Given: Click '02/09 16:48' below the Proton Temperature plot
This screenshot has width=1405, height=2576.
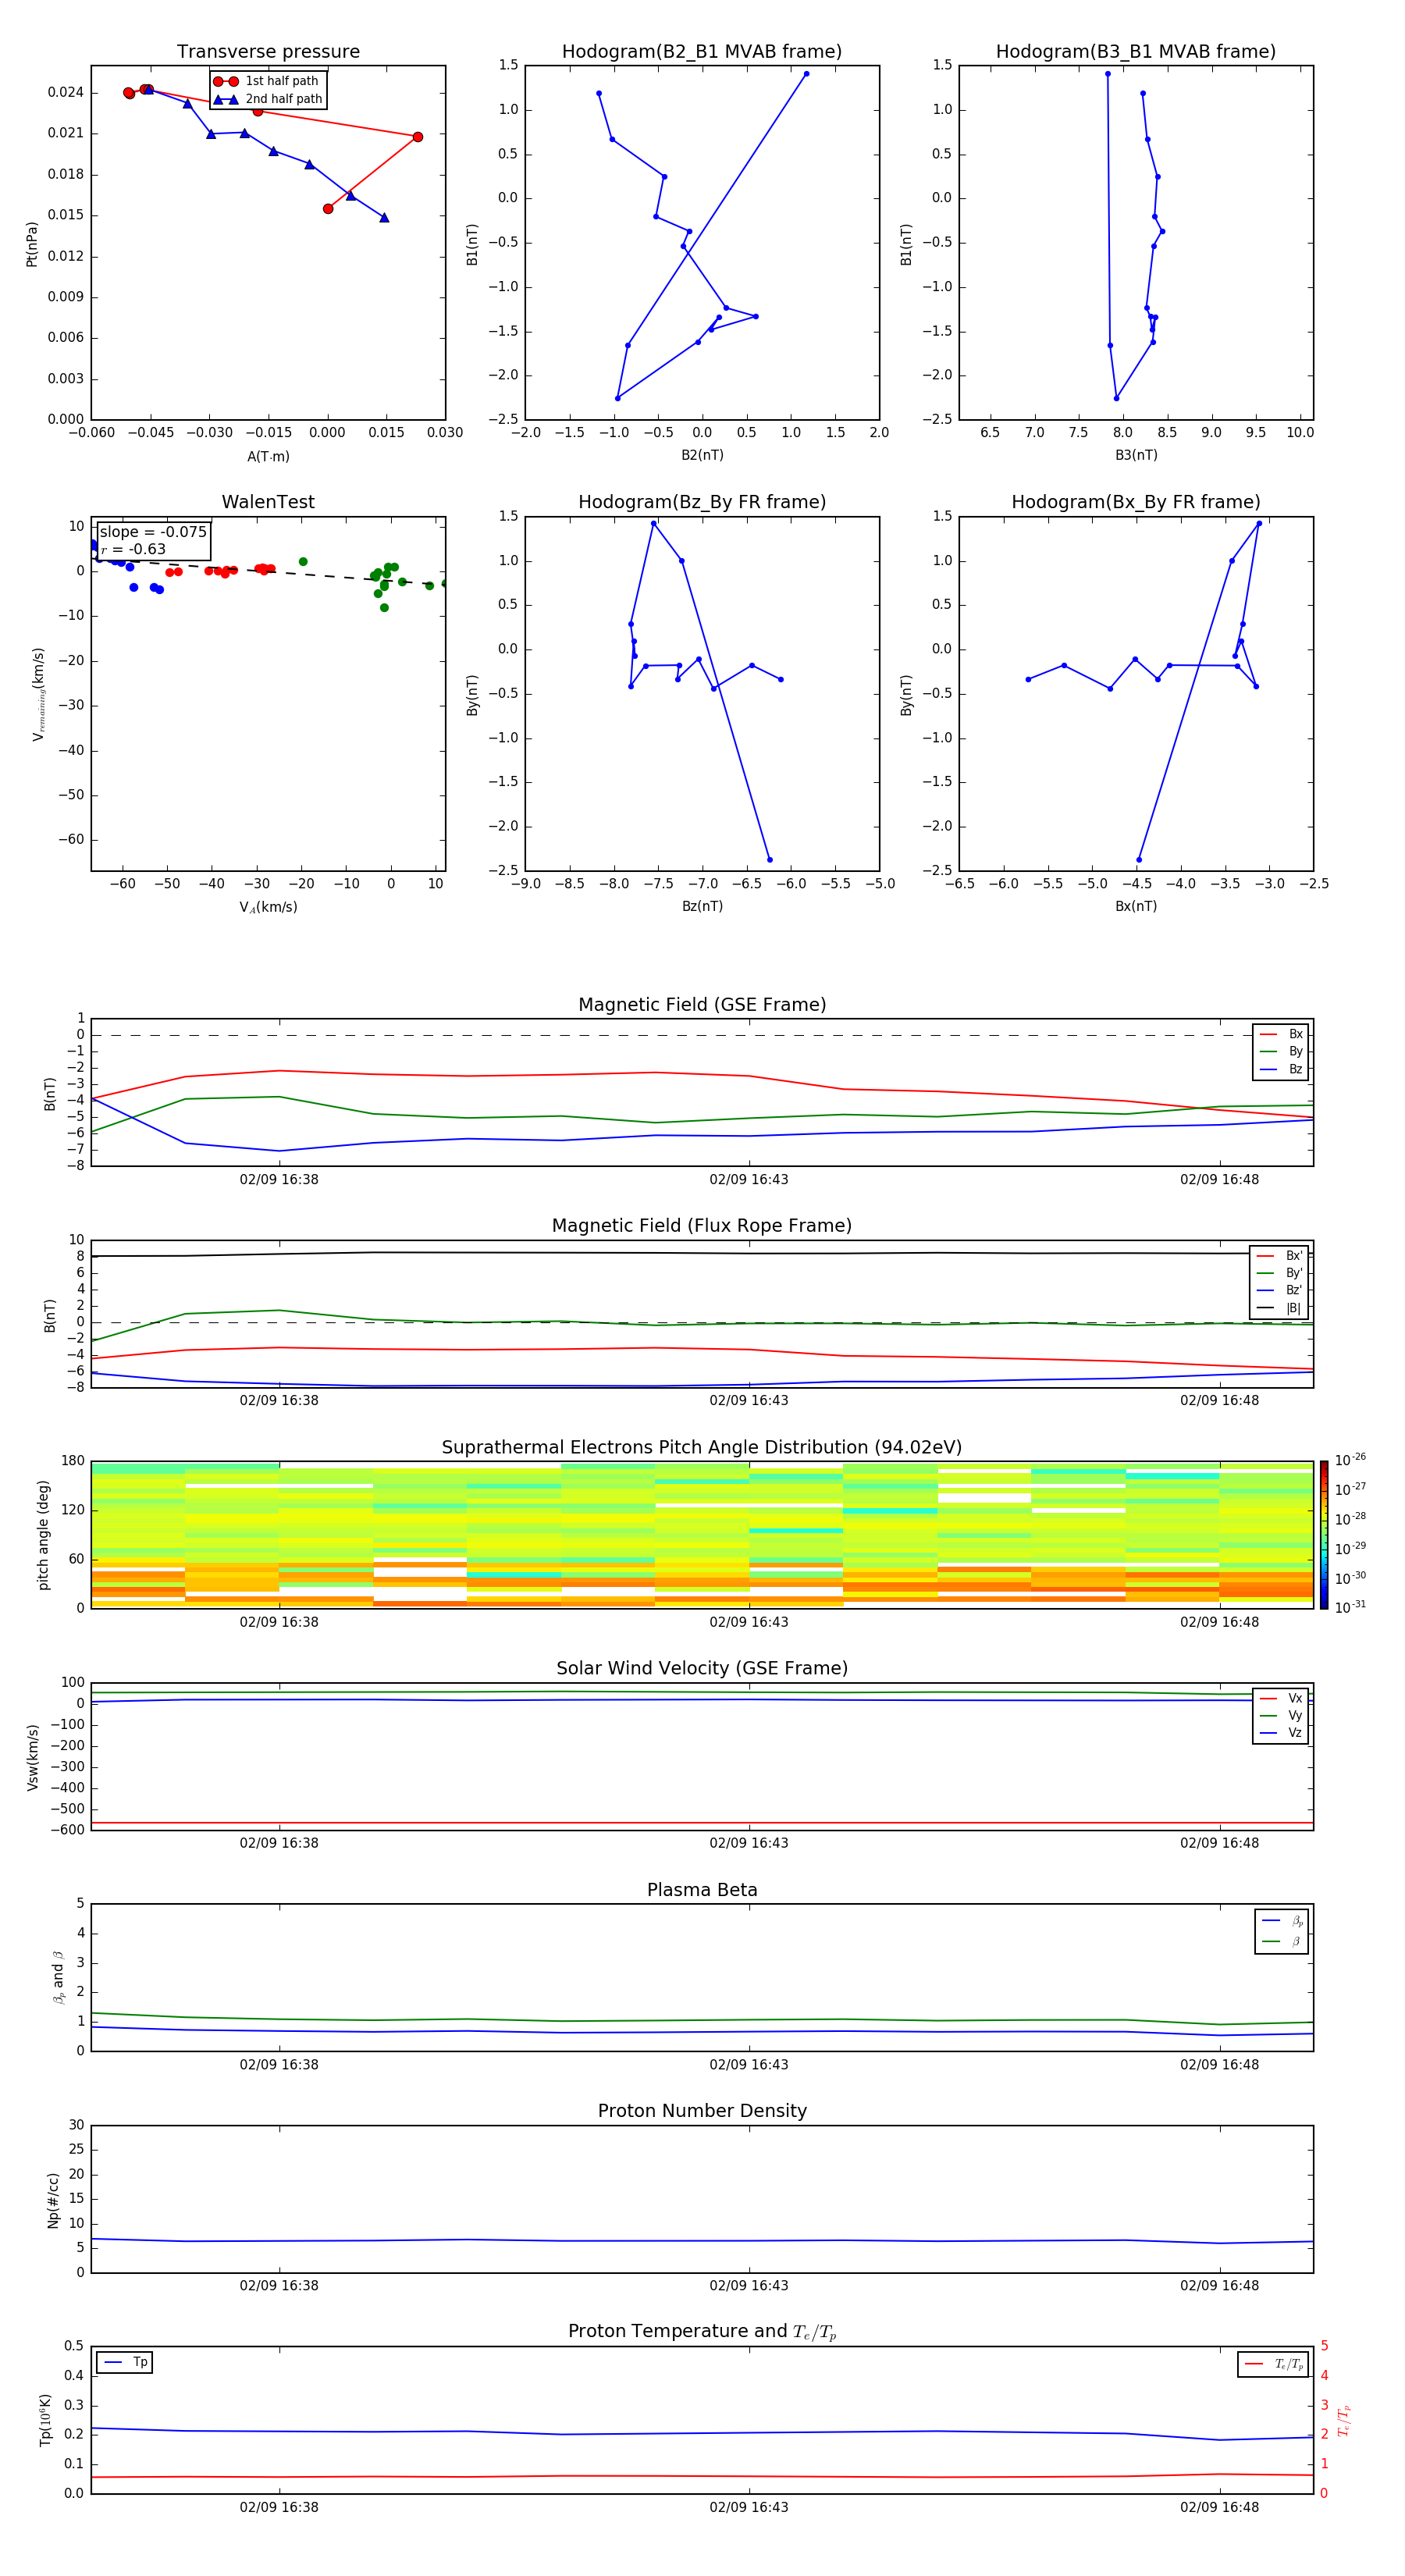Looking at the screenshot, I should (1219, 2507).
